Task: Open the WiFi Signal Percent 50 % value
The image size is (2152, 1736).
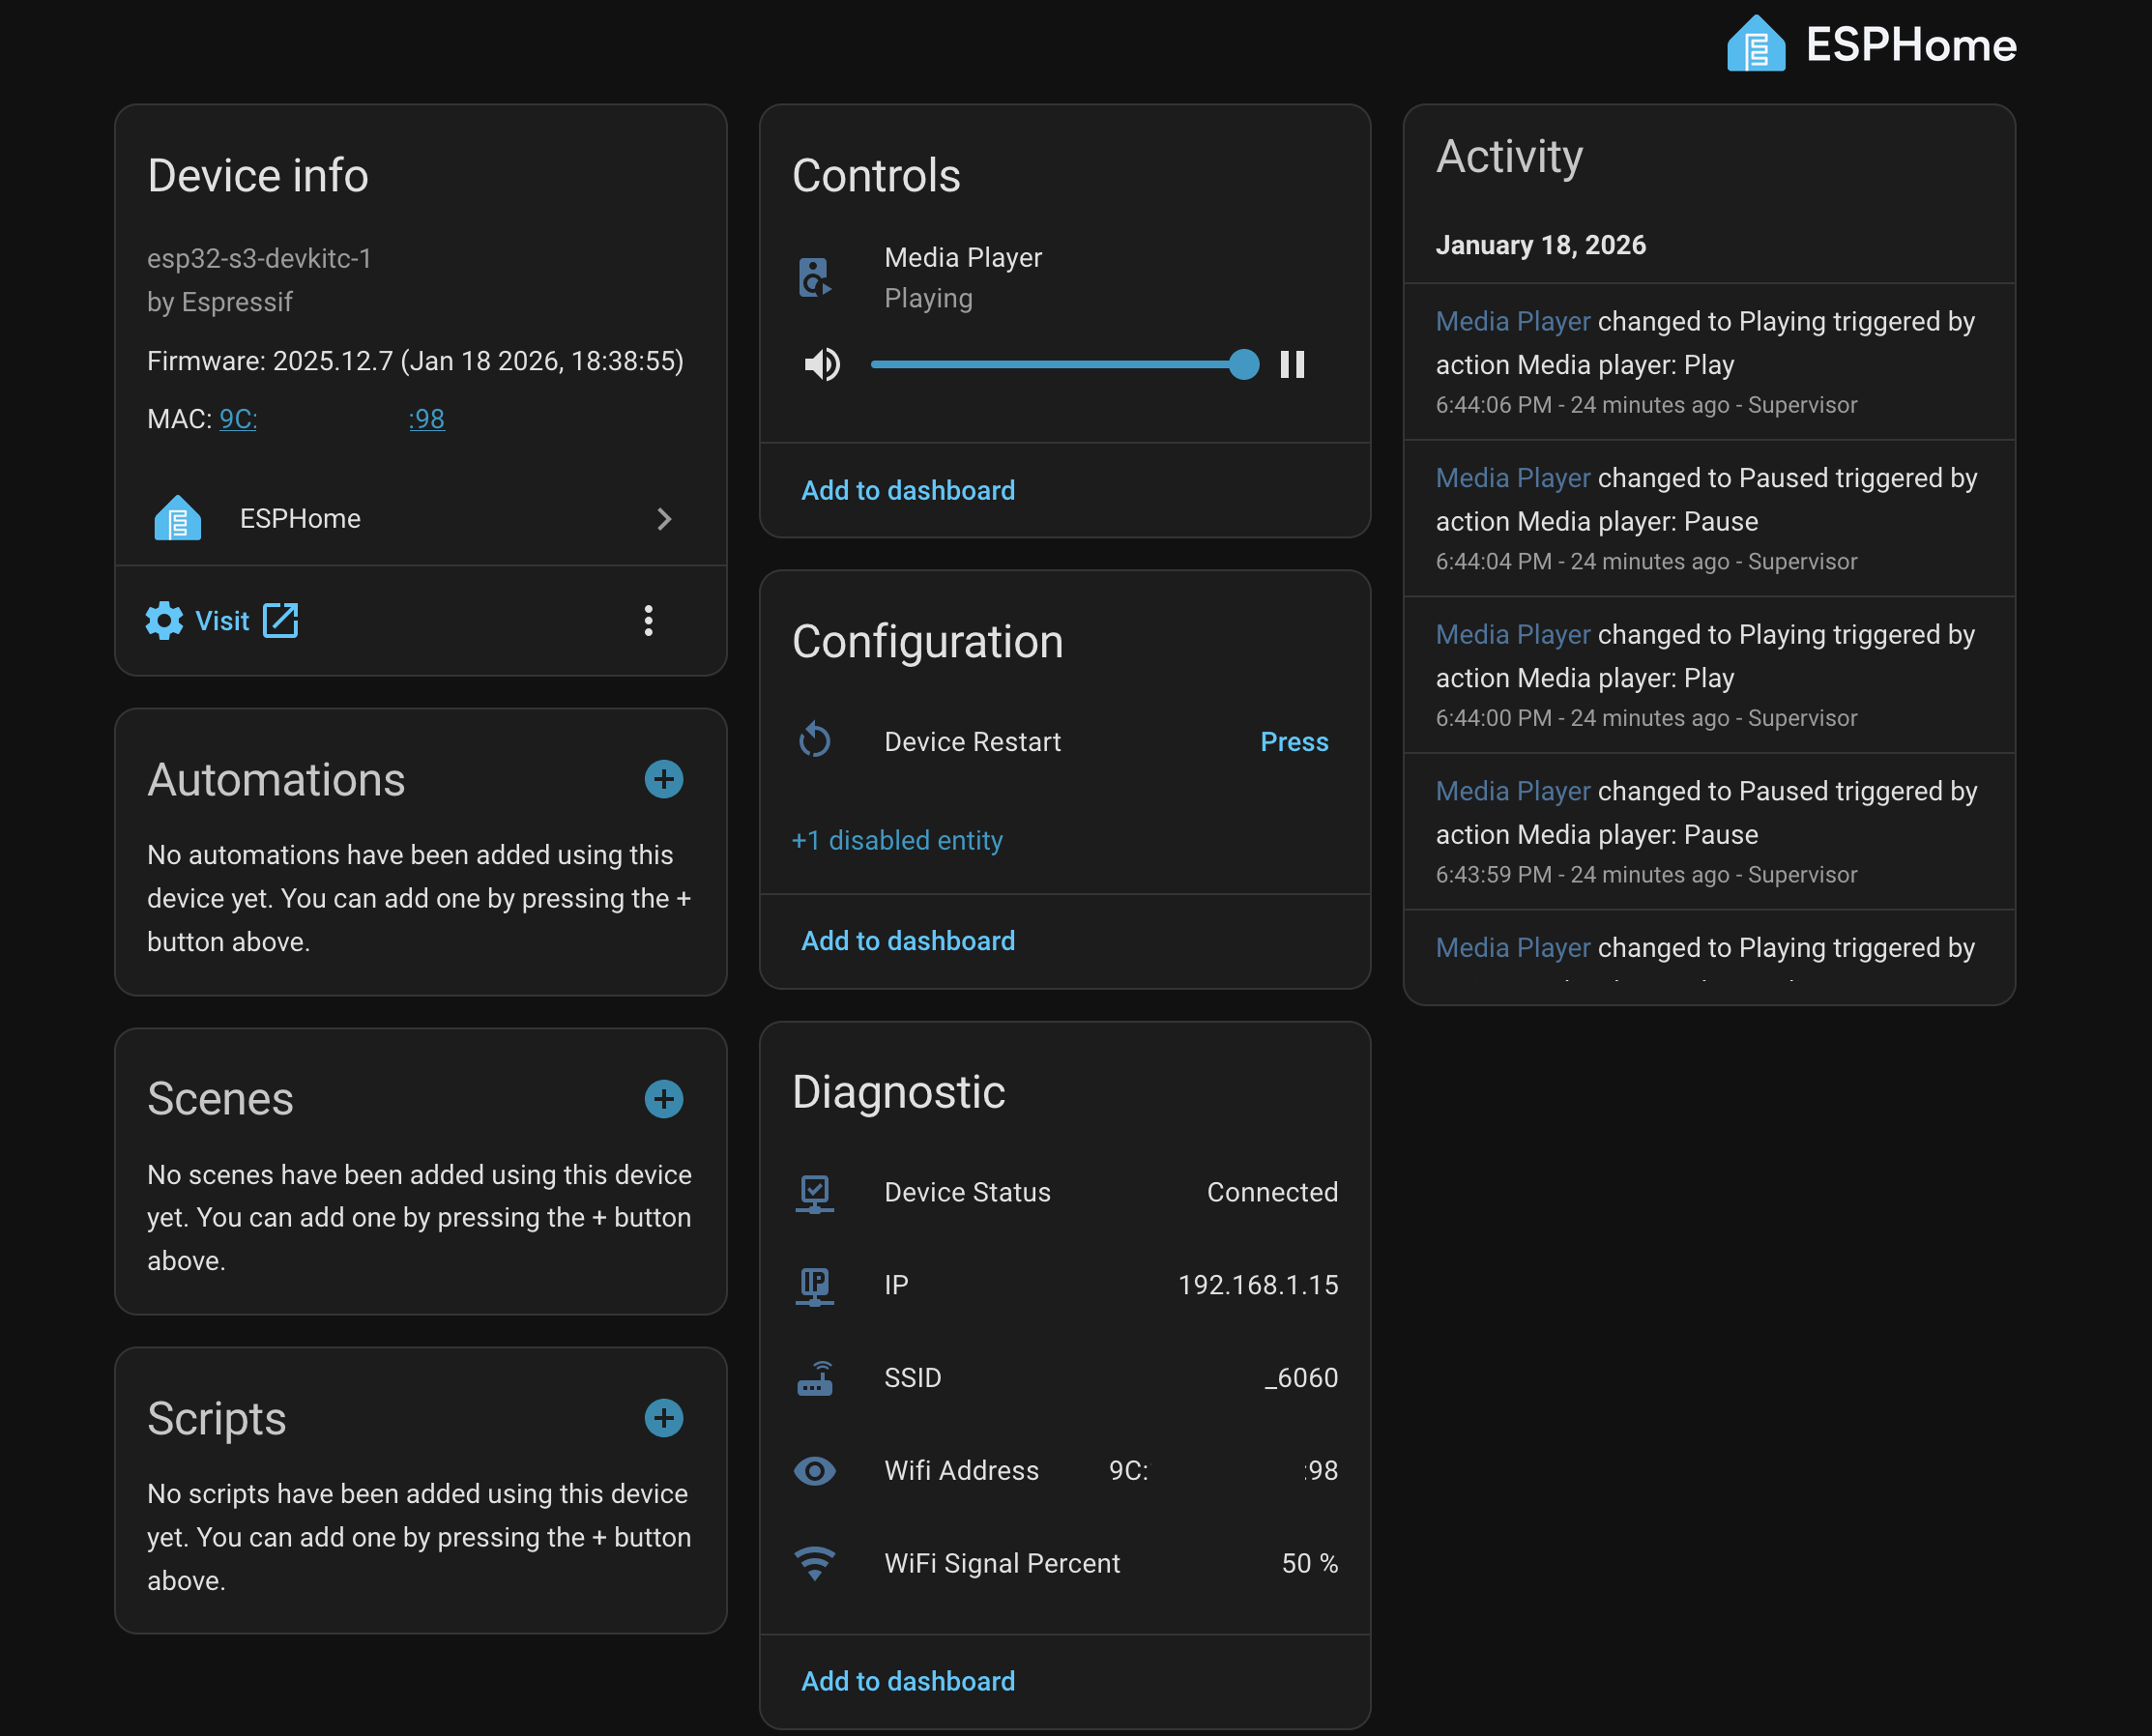Action: coord(1310,1563)
